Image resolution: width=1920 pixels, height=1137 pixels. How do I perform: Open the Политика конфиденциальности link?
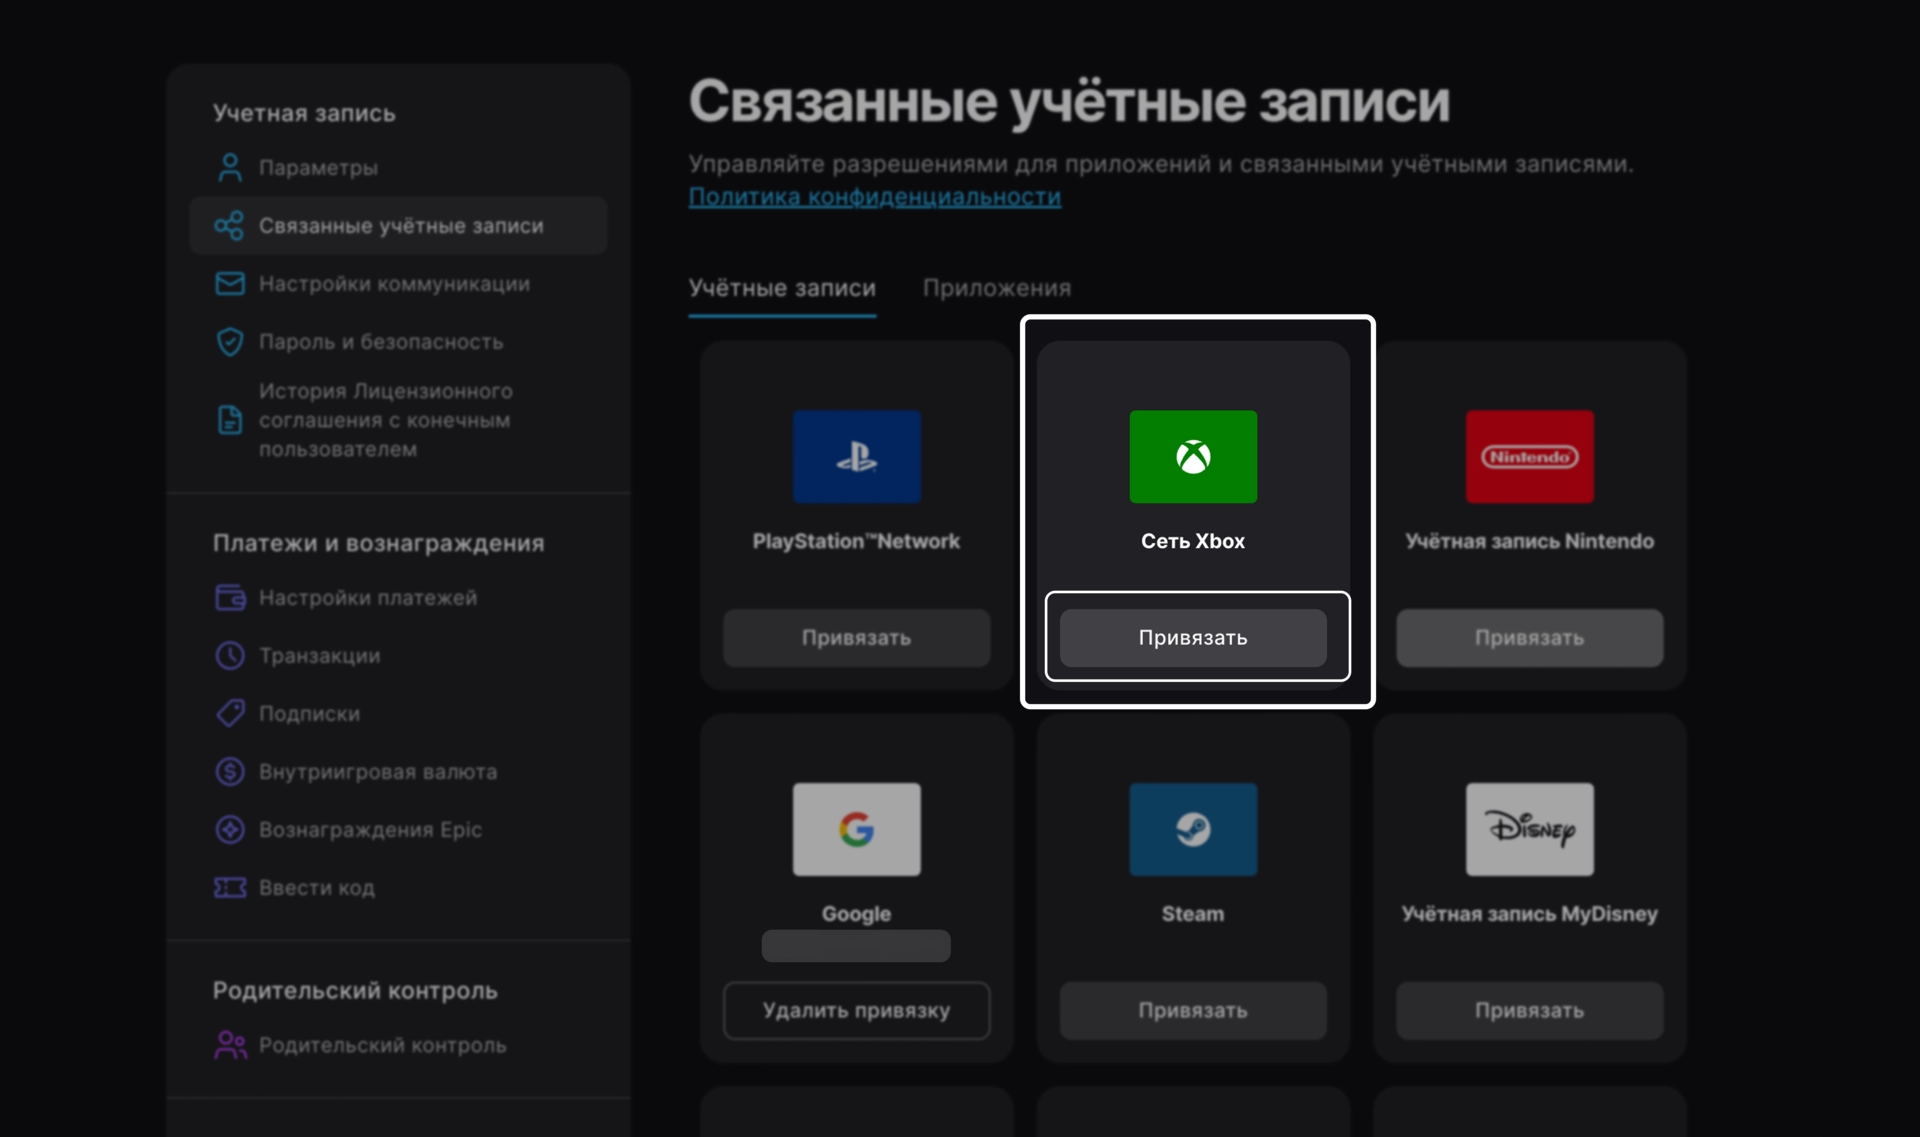[x=875, y=197]
